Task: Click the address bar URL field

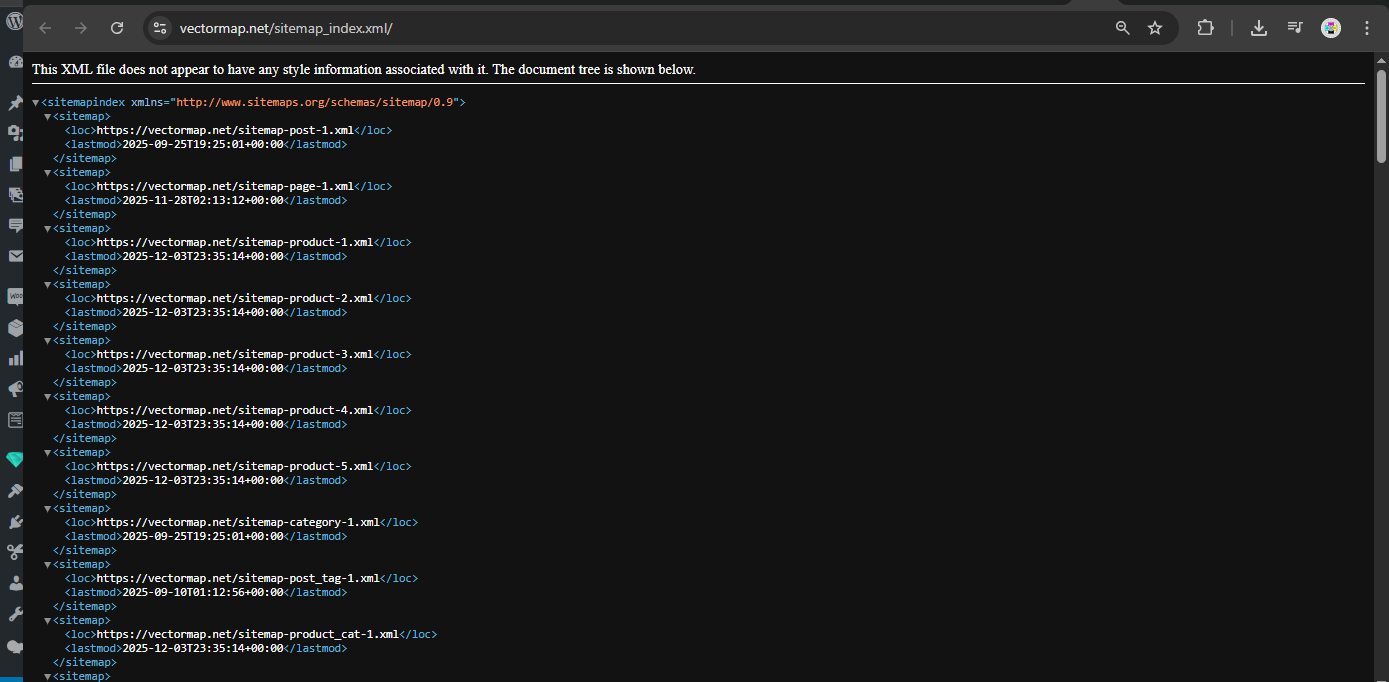Action: [600, 28]
